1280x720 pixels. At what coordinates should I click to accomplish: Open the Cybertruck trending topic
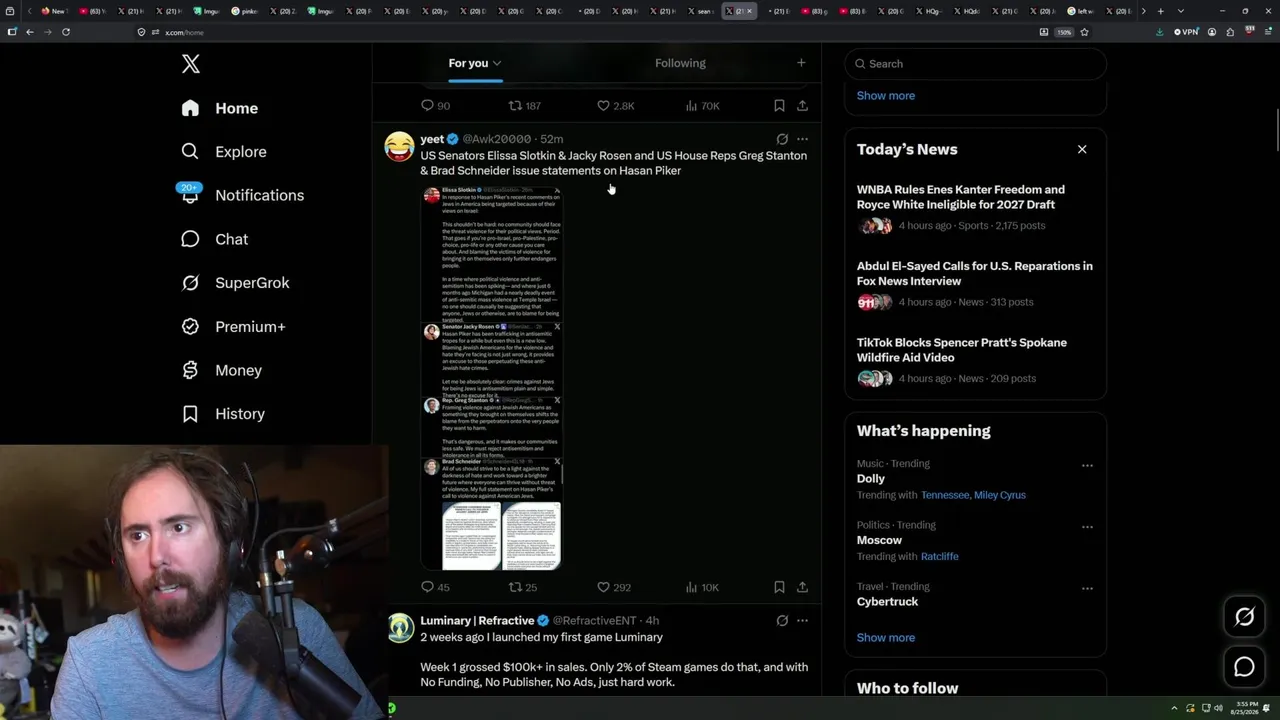click(x=887, y=602)
